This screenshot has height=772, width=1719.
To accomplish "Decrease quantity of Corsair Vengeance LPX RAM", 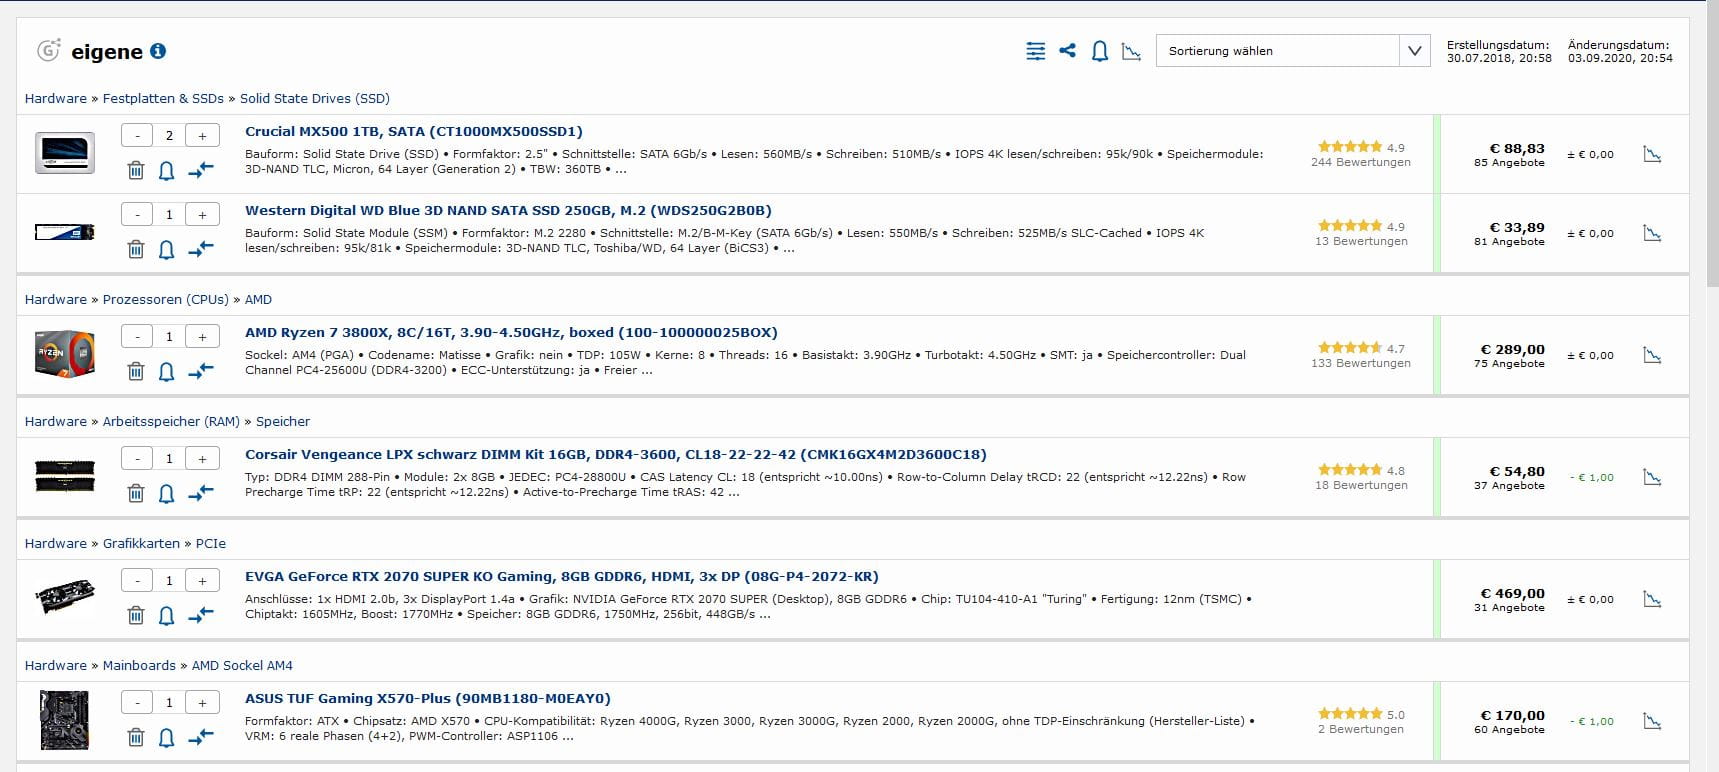I will (x=137, y=458).
